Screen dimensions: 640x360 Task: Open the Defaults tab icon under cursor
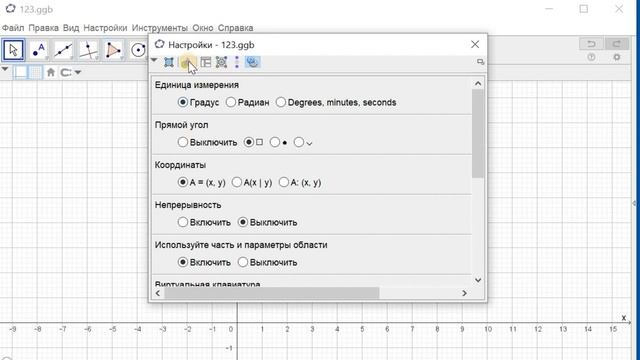coord(187,62)
